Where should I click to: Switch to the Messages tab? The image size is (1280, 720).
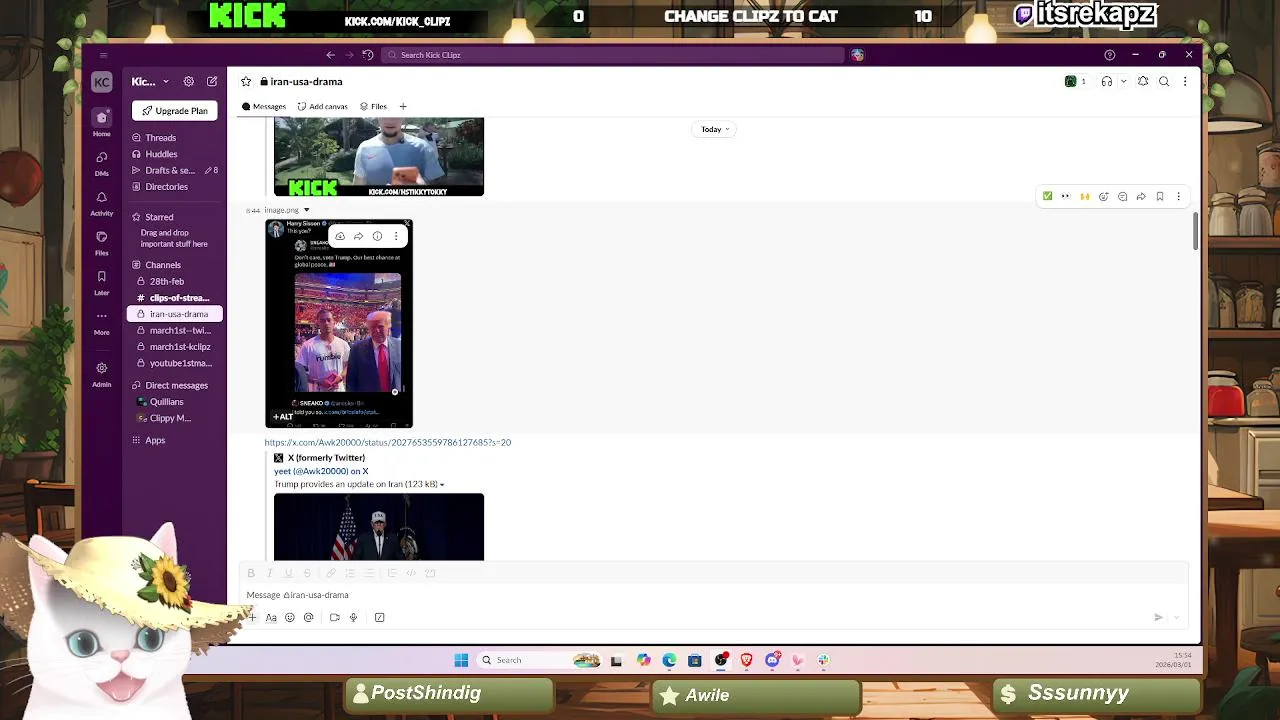click(x=264, y=106)
